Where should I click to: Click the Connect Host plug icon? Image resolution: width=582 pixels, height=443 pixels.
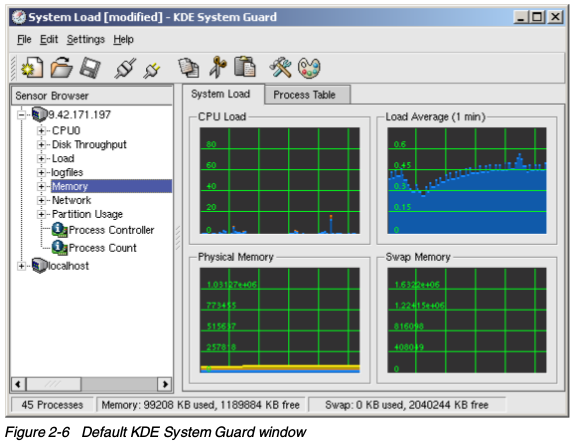[125, 68]
